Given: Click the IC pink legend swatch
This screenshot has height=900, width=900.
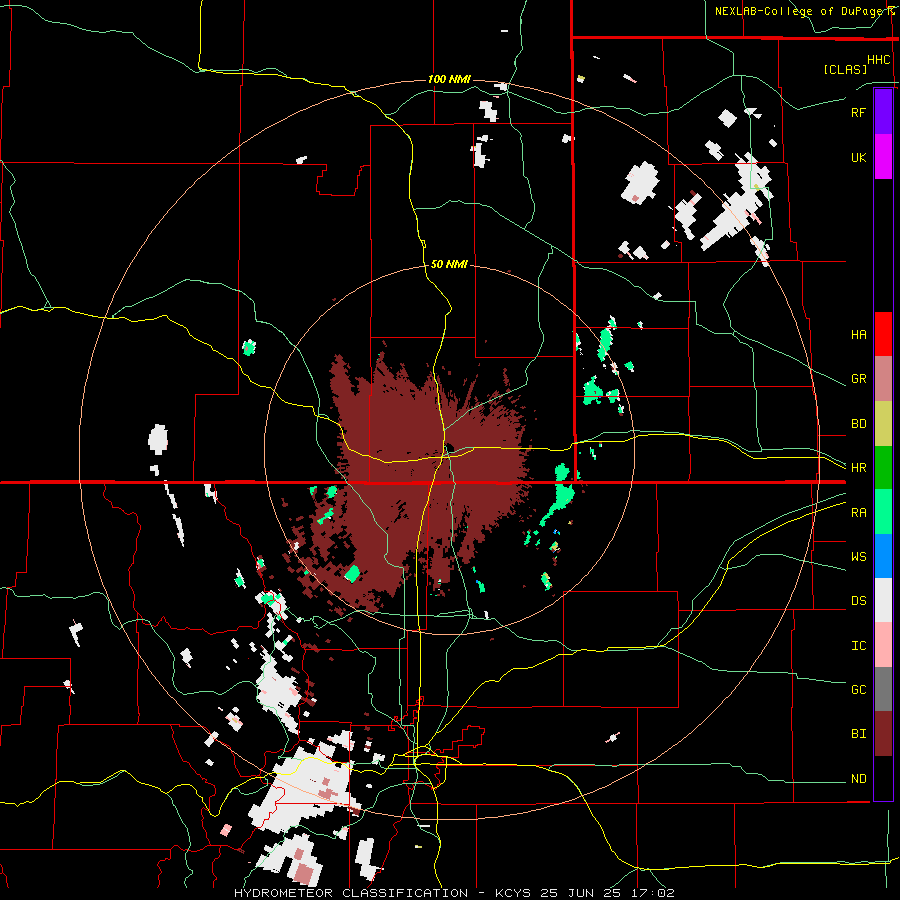Looking at the screenshot, I should pyautogui.click(x=883, y=645).
